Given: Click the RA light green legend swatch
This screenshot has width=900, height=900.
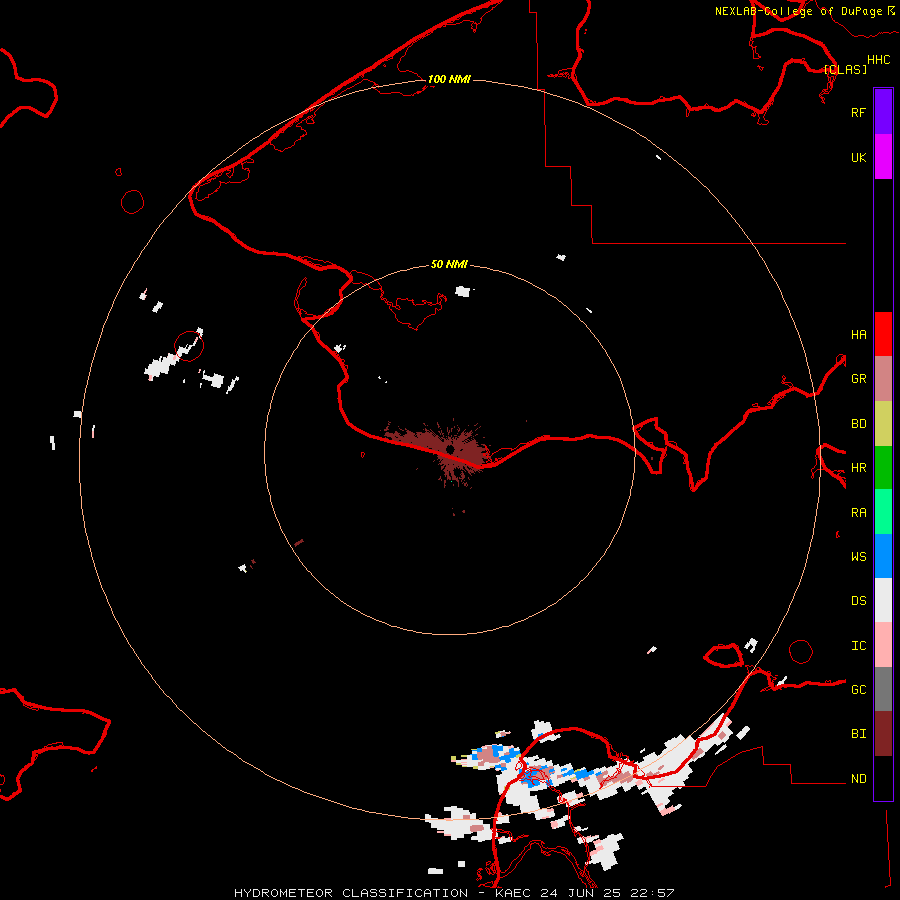Looking at the screenshot, I should pyautogui.click(x=883, y=512).
